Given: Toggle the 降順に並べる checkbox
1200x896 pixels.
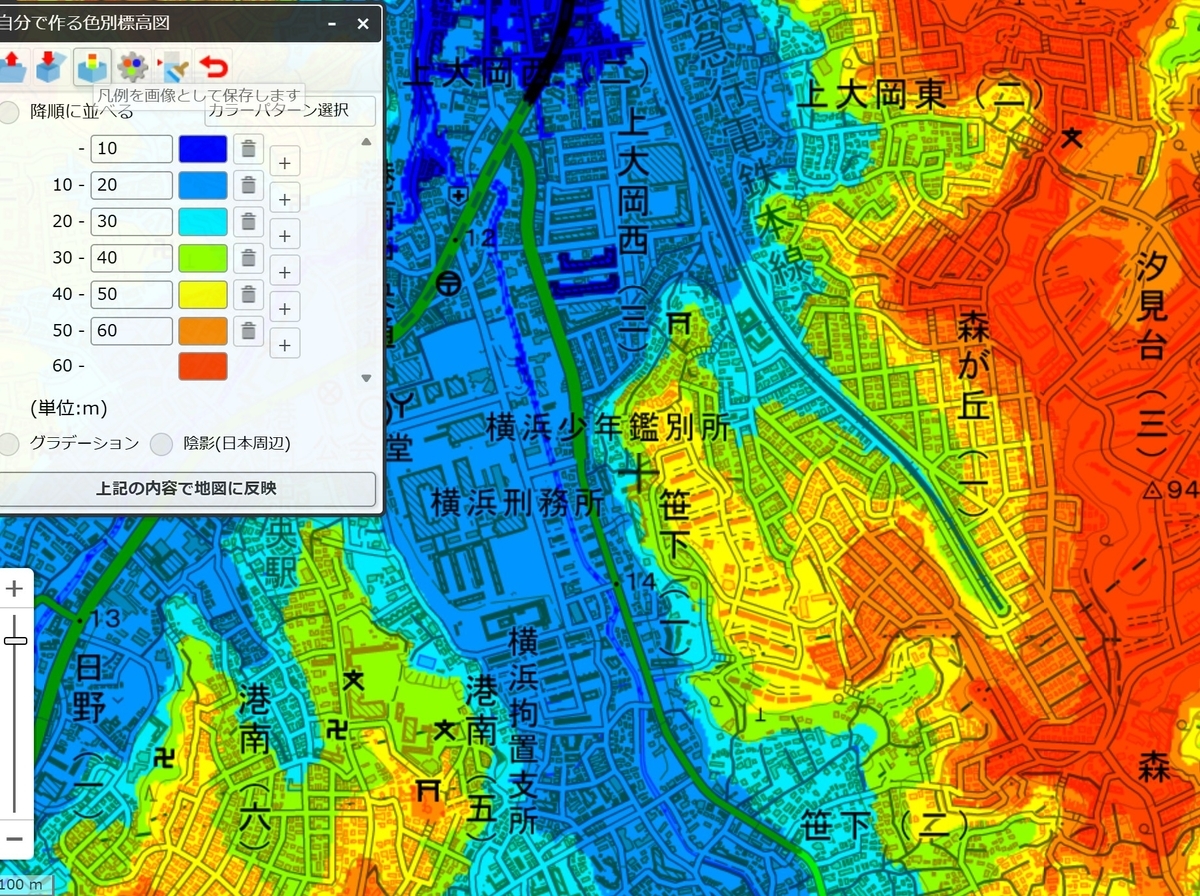Looking at the screenshot, I should tap(9, 111).
